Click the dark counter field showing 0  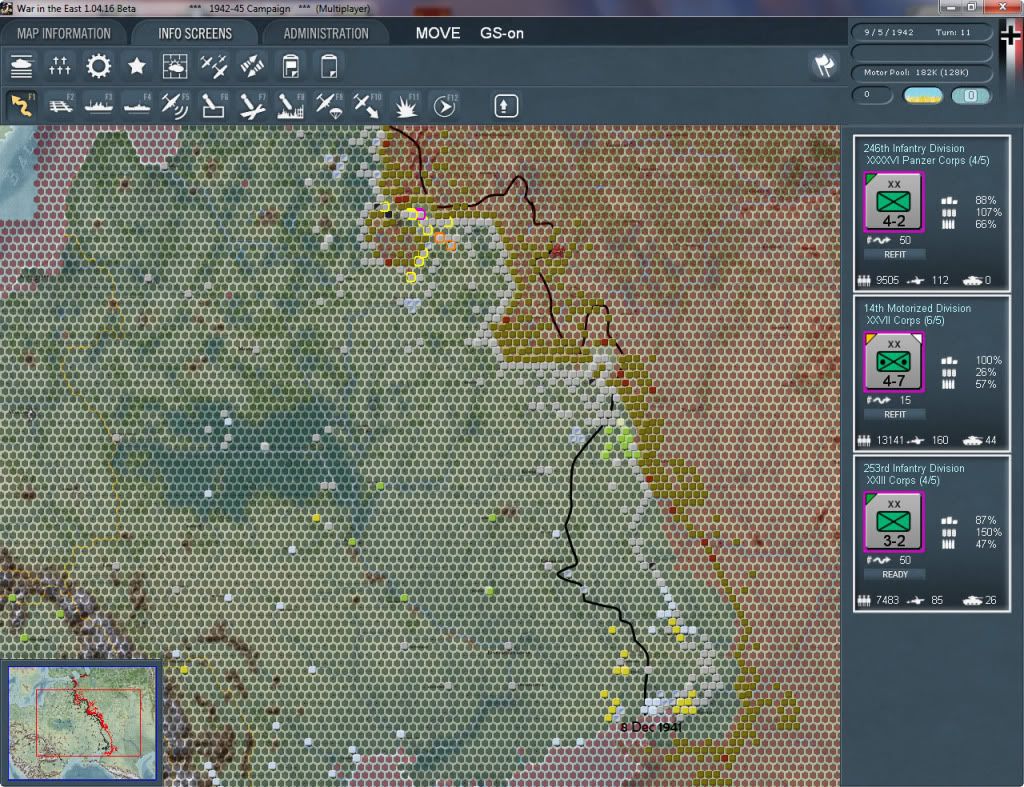click(x=872, y=95)
